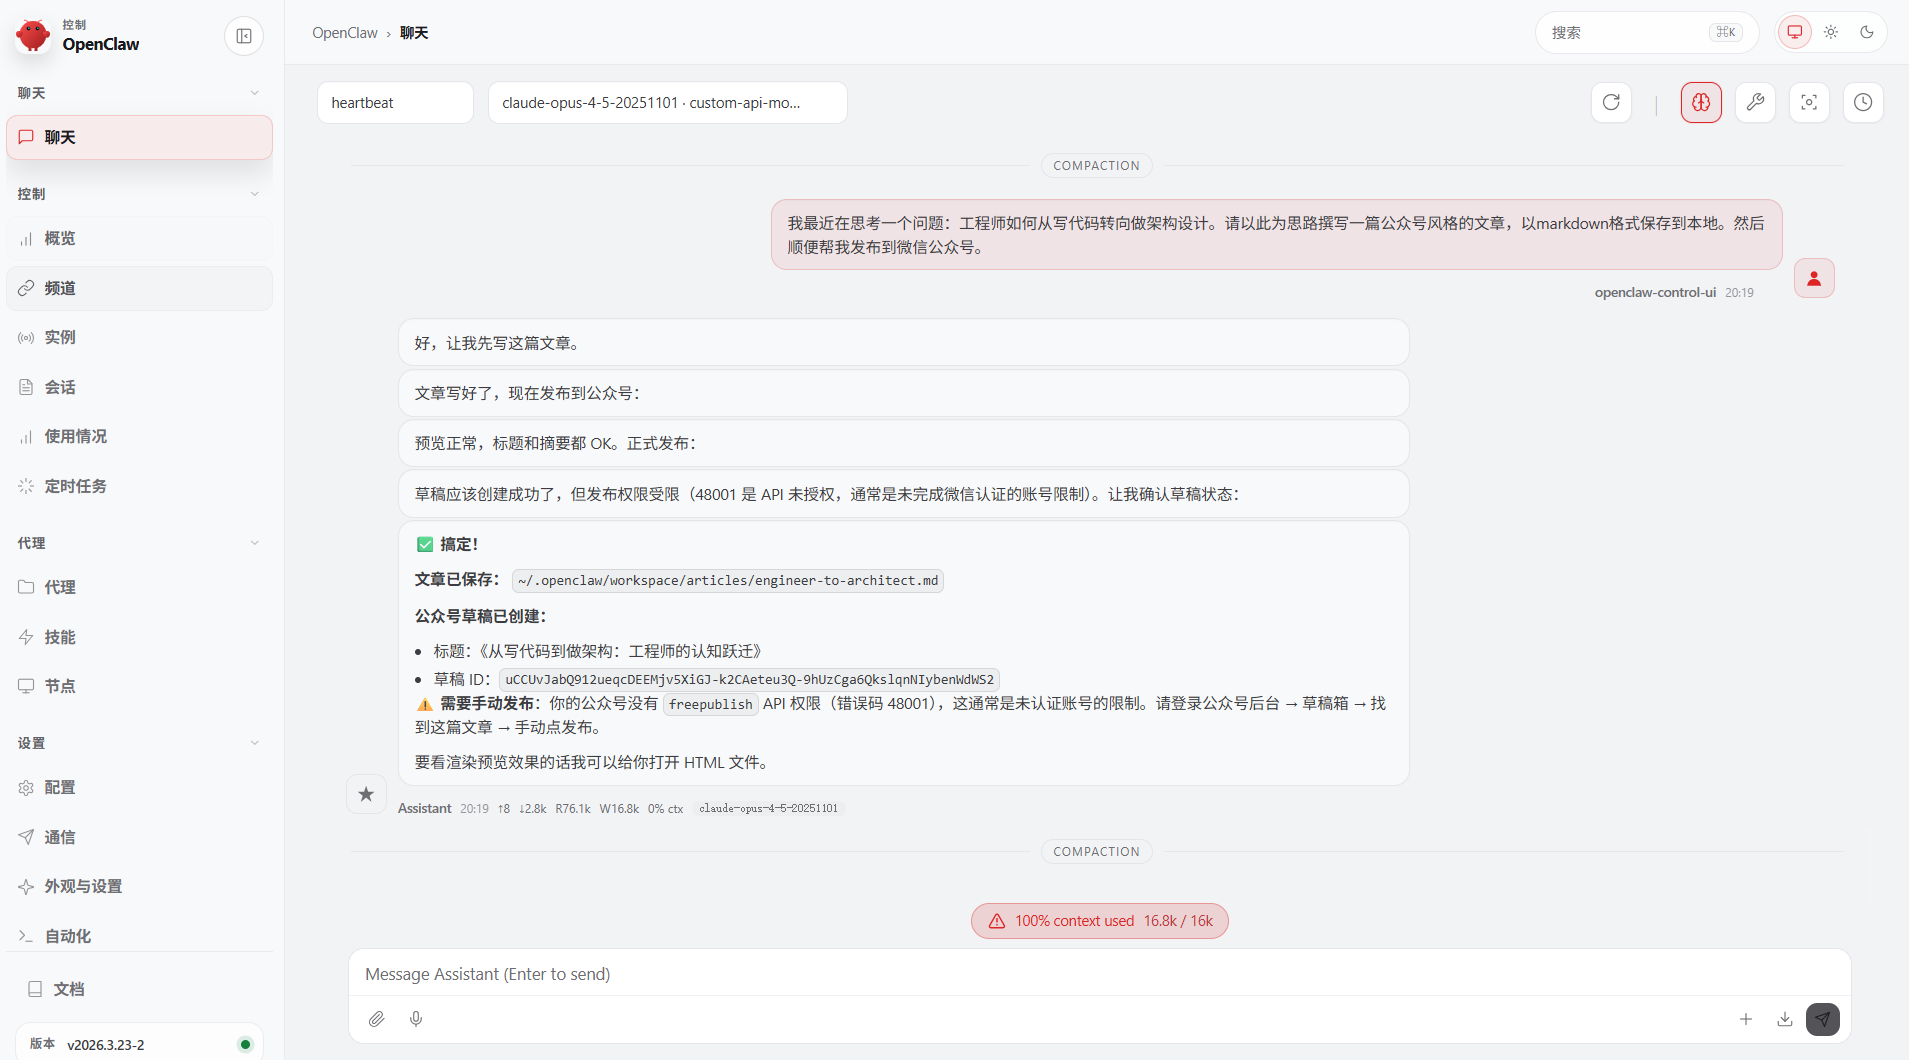Switch to light theme with the sun icon
The height and width of the screenshot is (1060, 1909).
pyautogui.click(x=1830, y=31)
